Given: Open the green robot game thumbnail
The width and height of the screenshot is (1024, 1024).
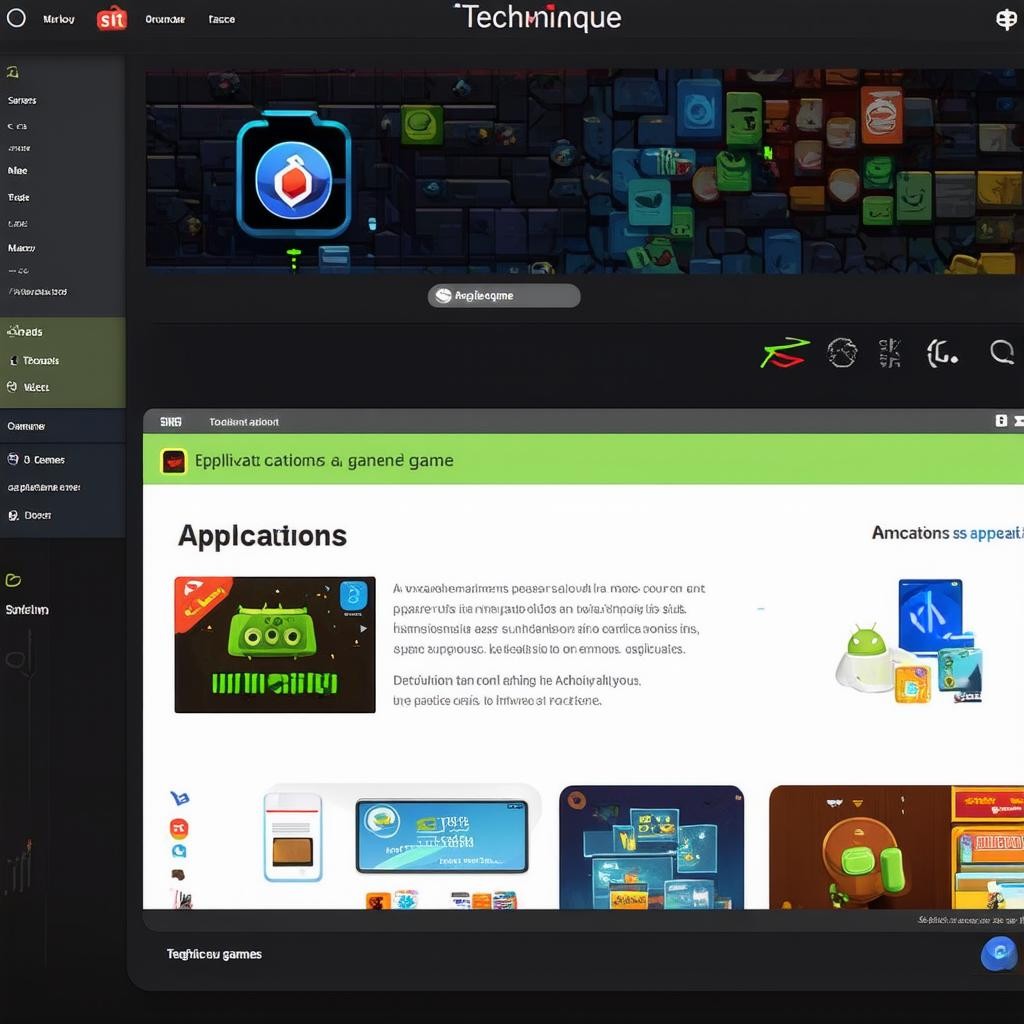Looking at the screenshot, I should tap(275, 645).
